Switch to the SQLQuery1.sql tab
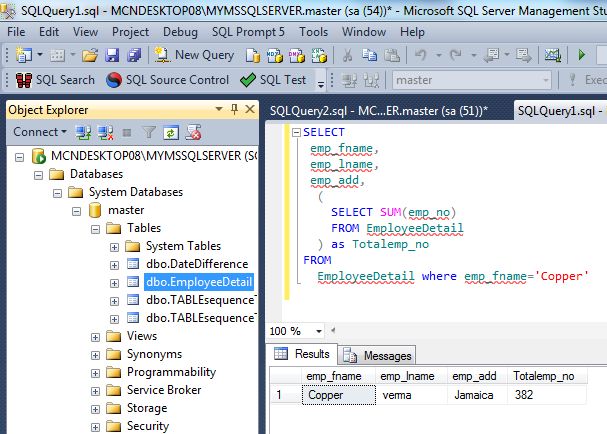Viewport: 607px width, 434px height. [560, 111]
